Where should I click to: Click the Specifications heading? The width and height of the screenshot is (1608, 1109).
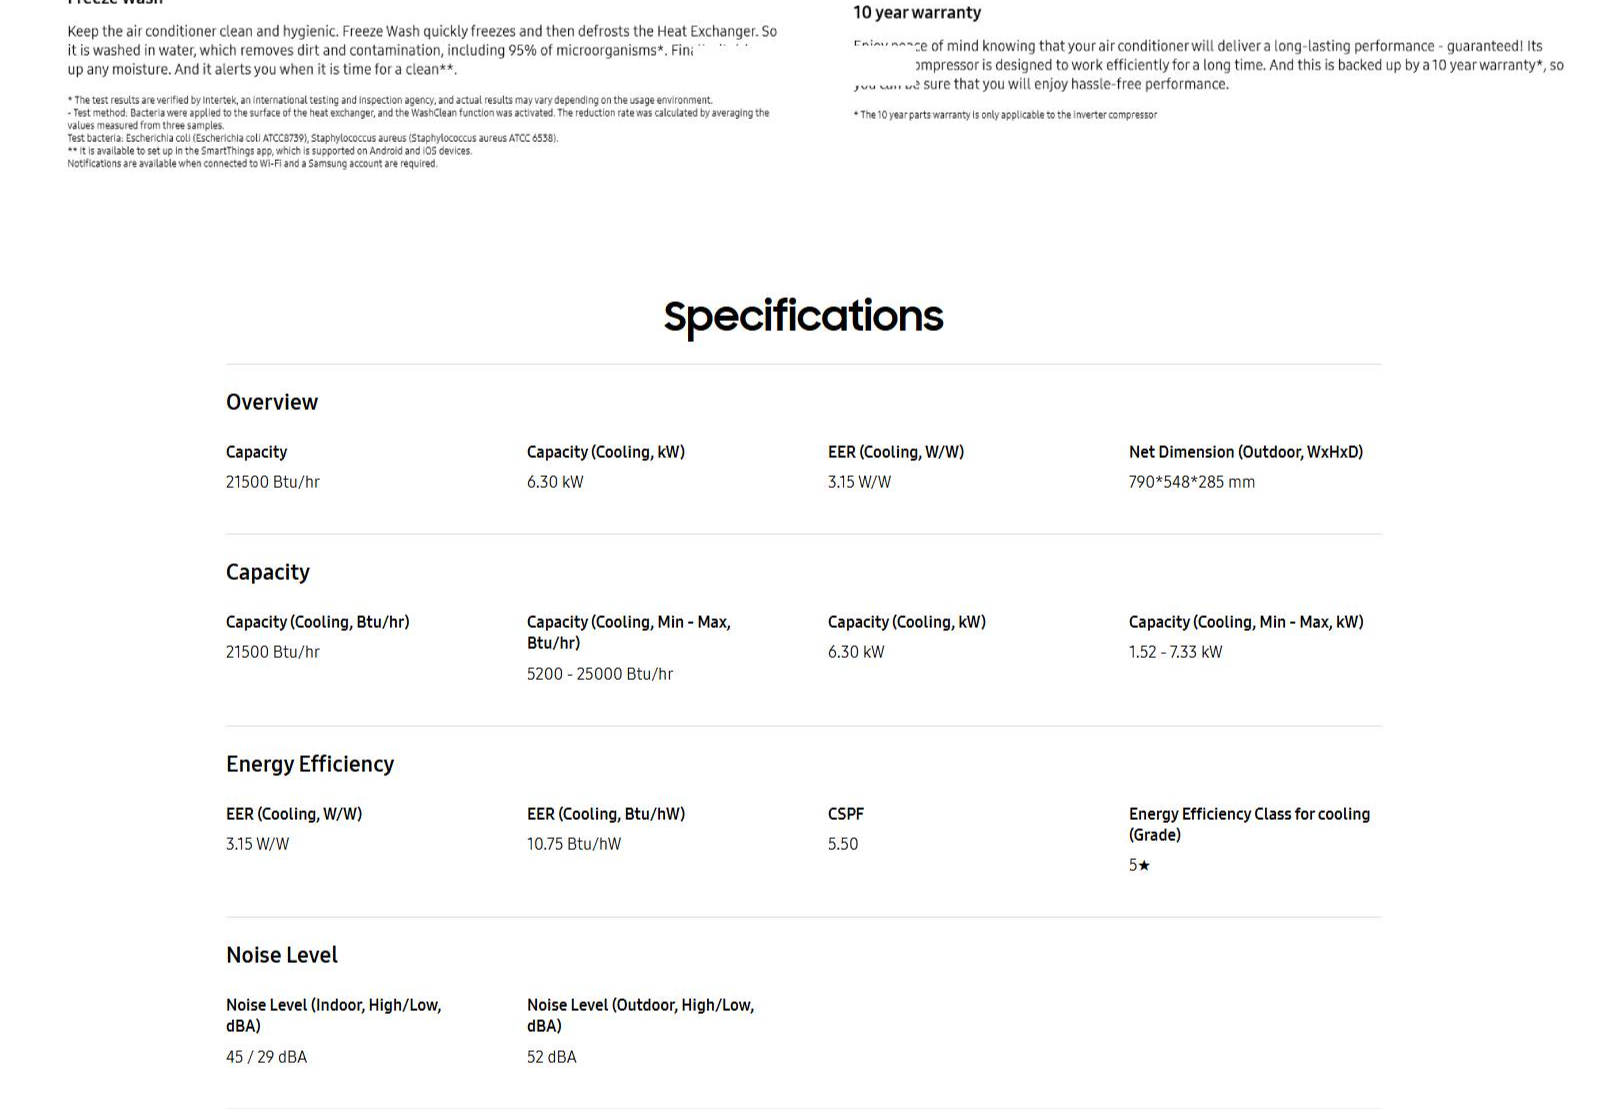[x=803, y=316]
